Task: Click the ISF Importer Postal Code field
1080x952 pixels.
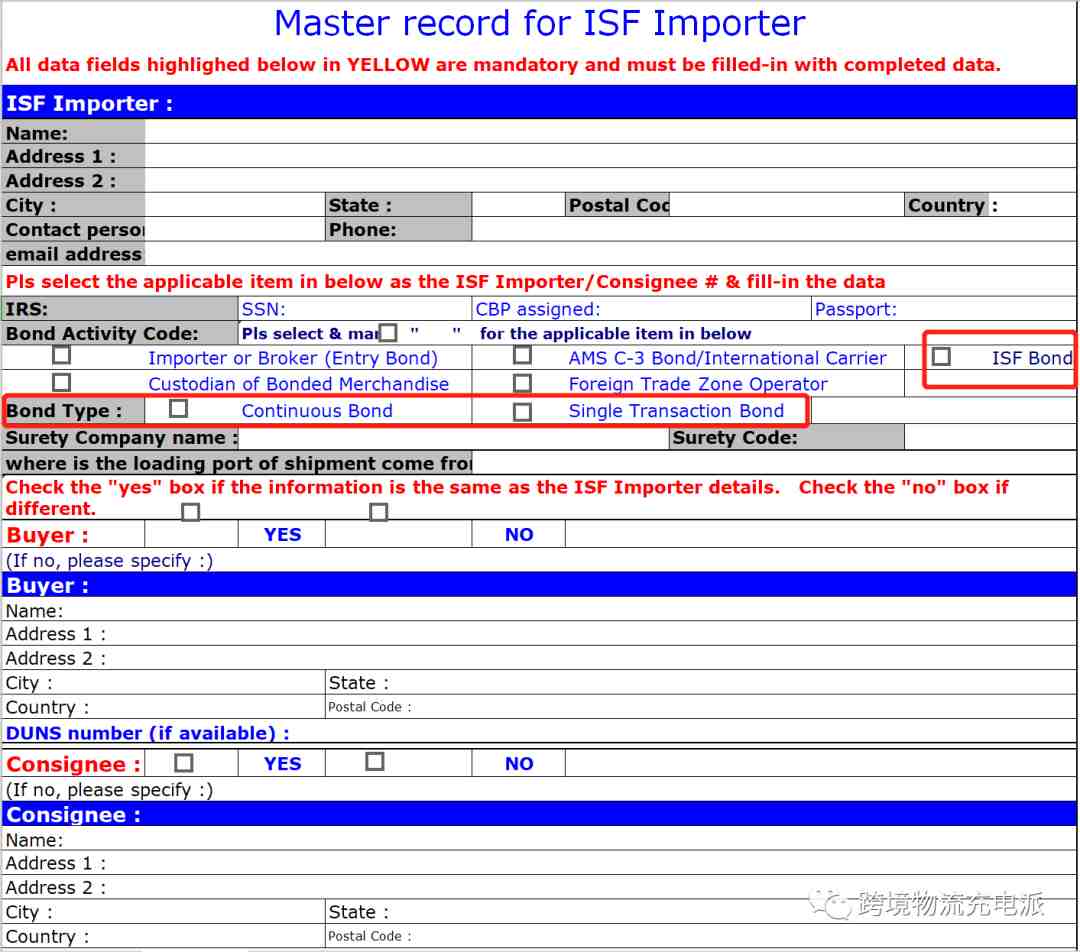Action: pos(786,205)
